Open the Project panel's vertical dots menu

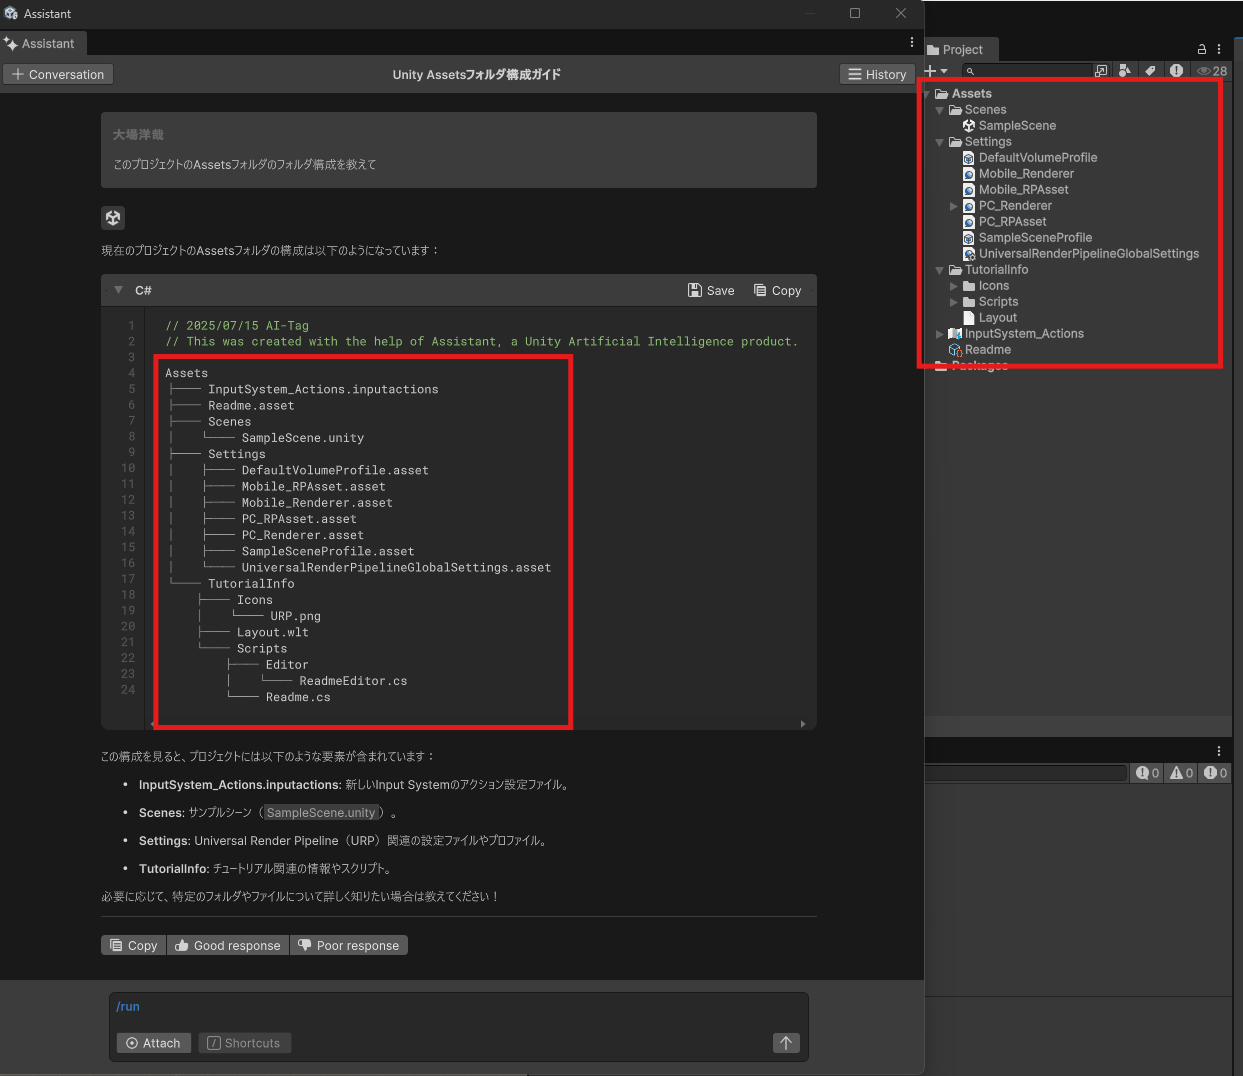(x=1219, y=49)
